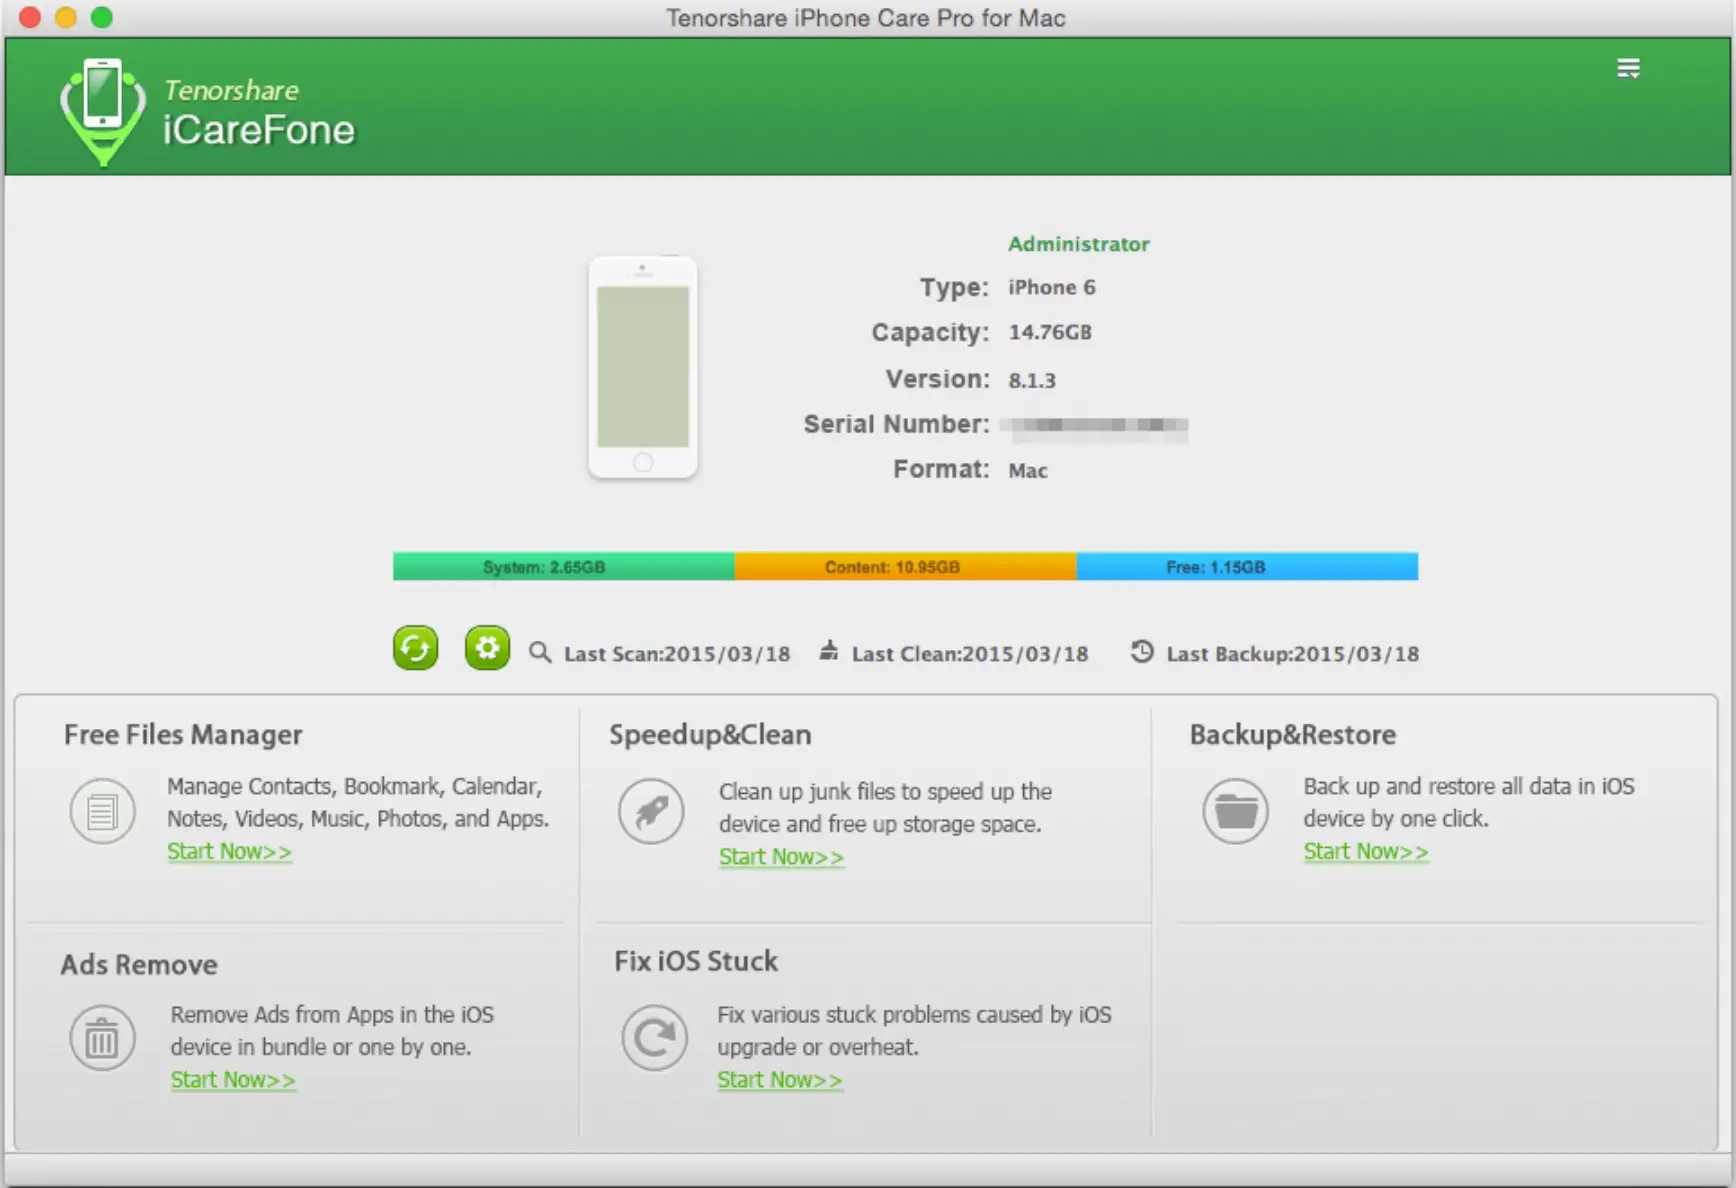The height and width of the screenshot is (1188, 1736).
Task: Click the green refresh device button
Action: point(415,648)
